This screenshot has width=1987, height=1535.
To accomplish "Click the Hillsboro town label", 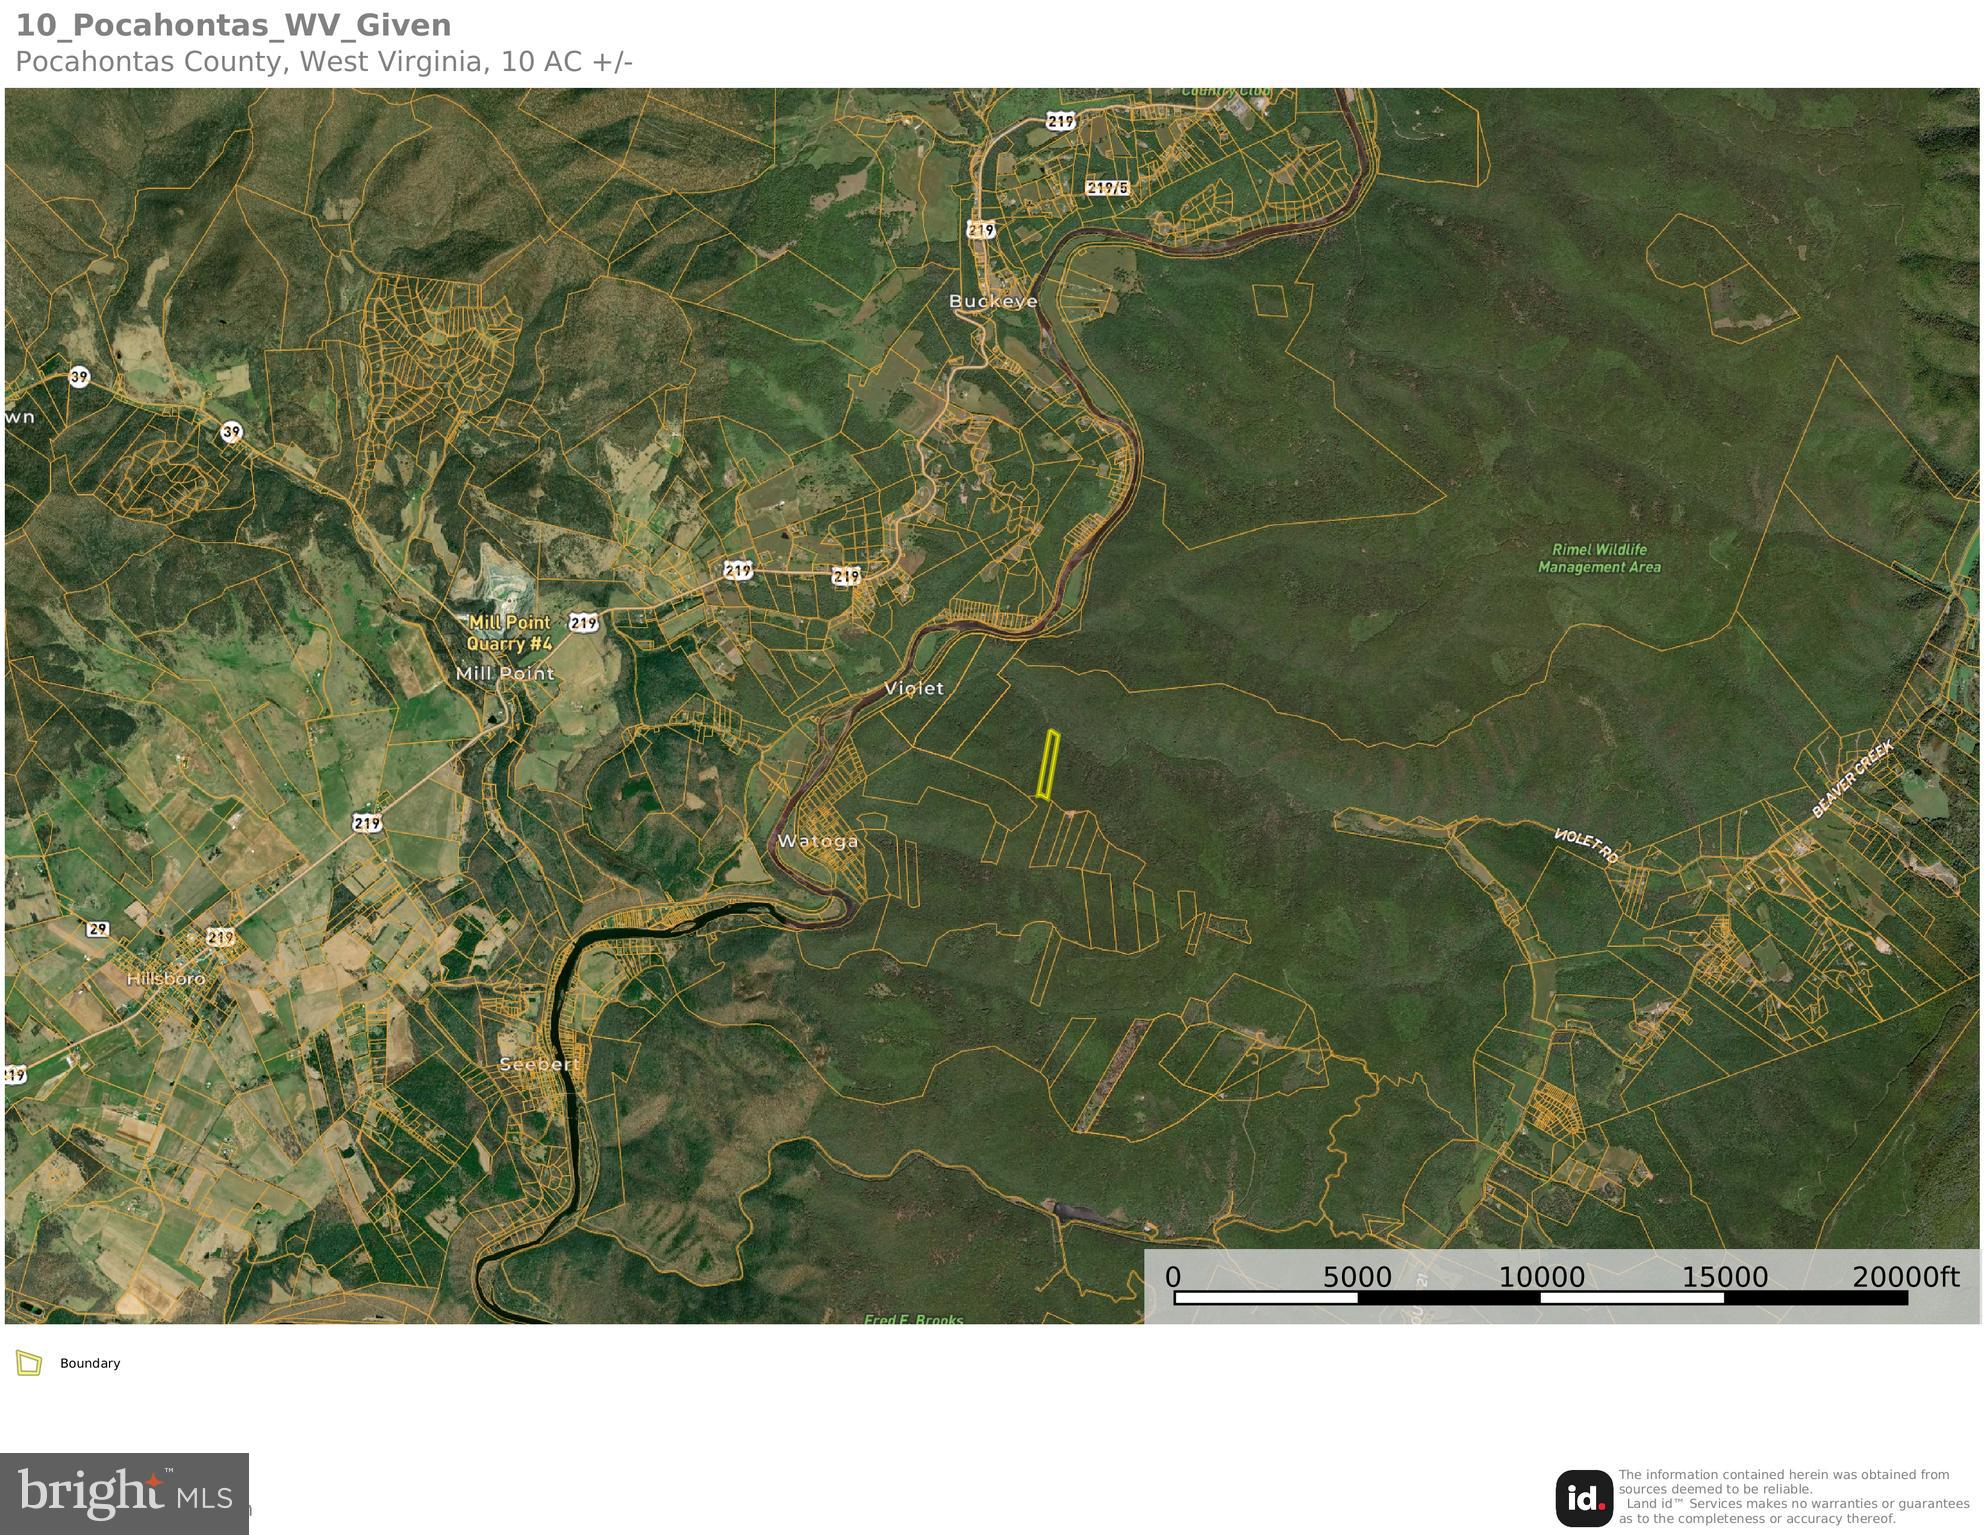I will click(x=166, y=978).
